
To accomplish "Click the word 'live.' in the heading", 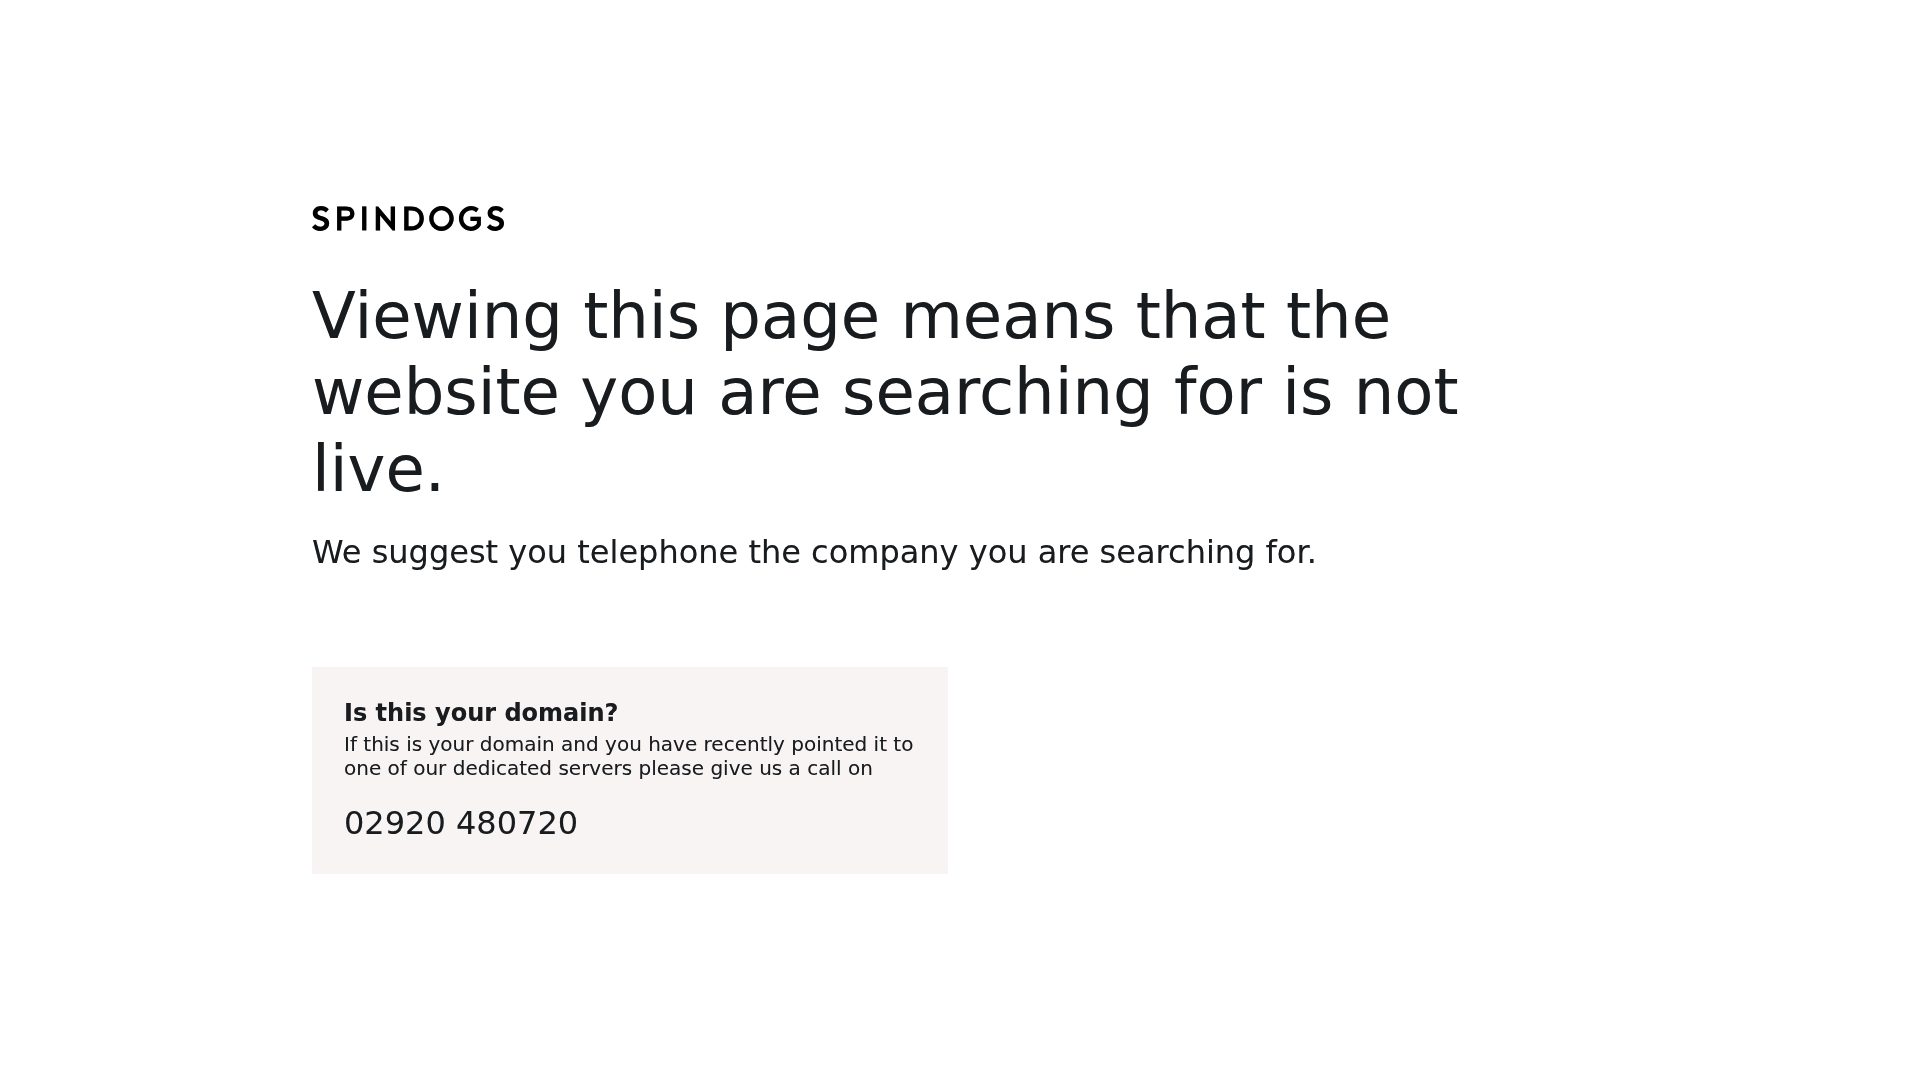I will click(x=377, y=468).
